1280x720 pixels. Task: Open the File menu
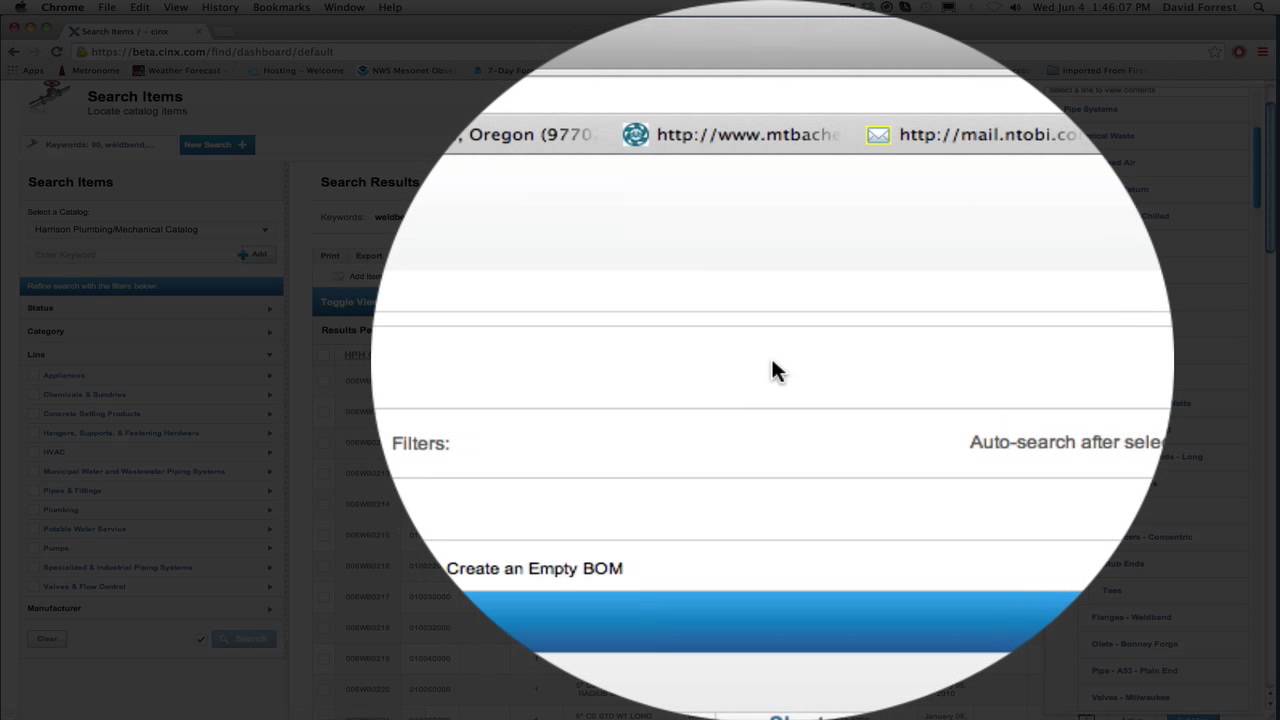click(107, 7)
